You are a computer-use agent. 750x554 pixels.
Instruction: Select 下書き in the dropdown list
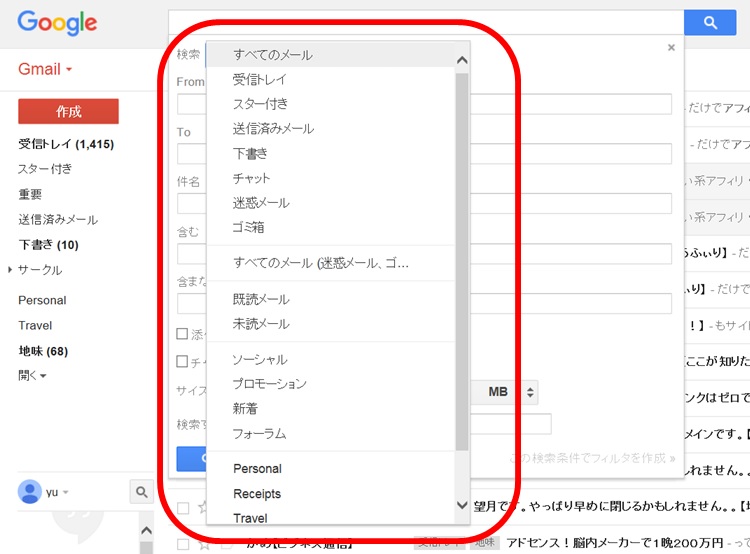pos(331,154)
